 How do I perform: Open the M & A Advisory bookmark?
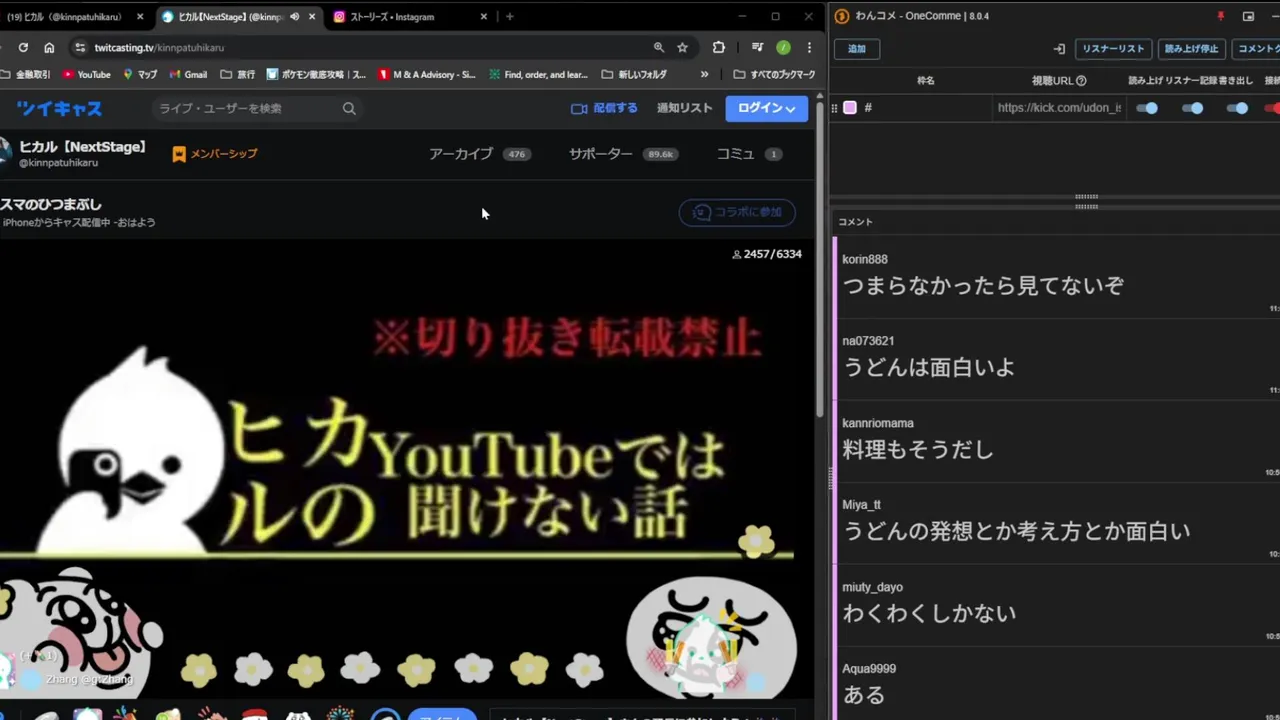coord(426,74)
